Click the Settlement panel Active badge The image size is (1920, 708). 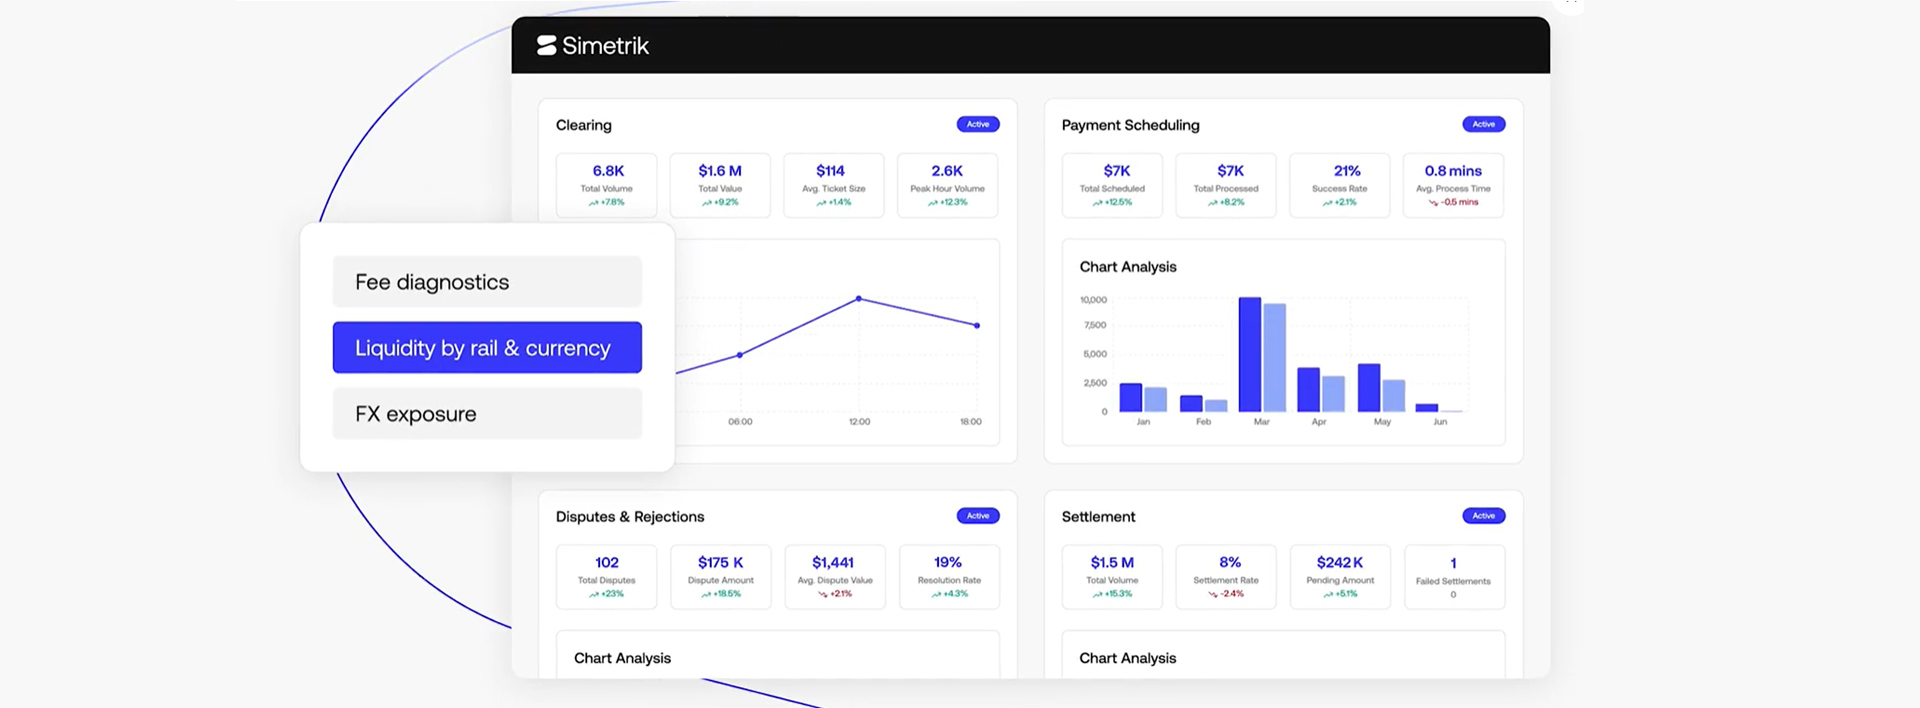(x=1483, y=516)
